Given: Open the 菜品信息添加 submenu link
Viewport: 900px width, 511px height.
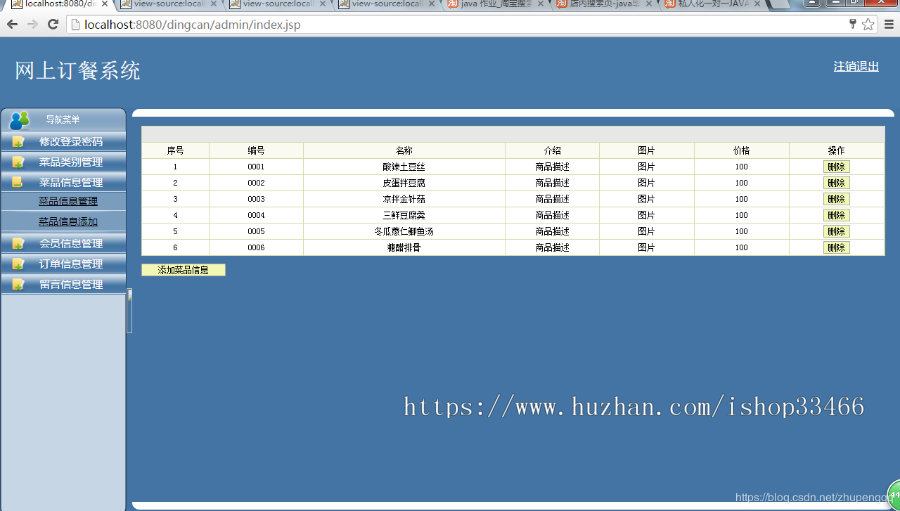Looking at the screenshot, I should tap(68, 222).
